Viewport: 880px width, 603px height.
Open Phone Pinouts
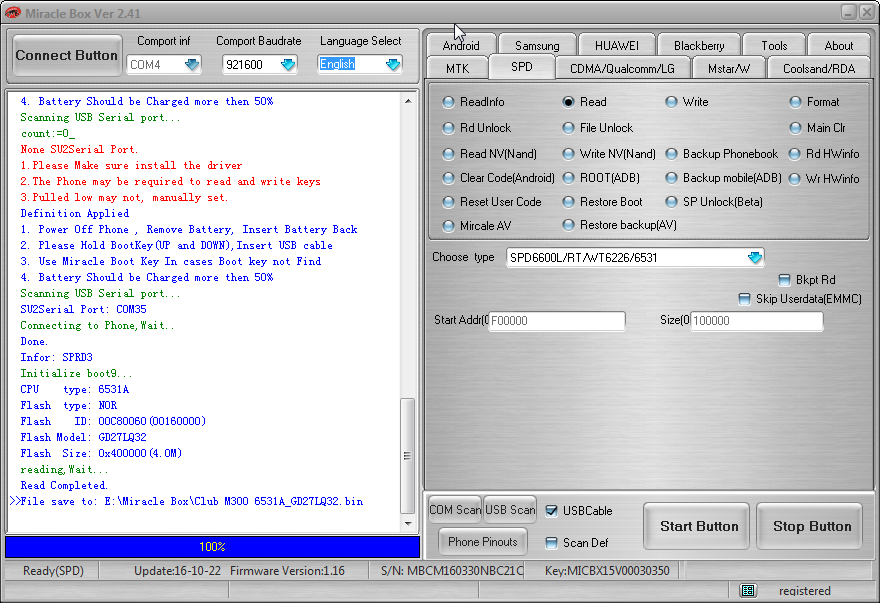coord(483,542)
